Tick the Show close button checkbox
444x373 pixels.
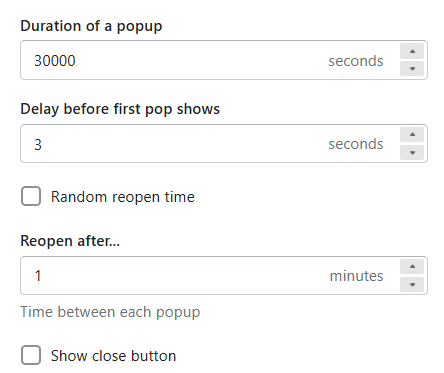coord(31,355)
